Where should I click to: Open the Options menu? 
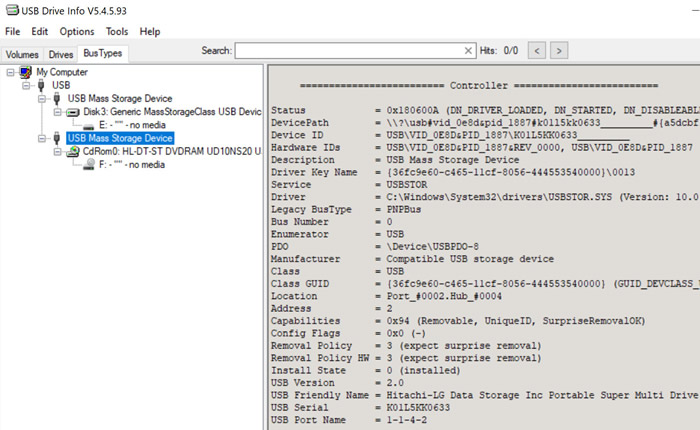pyautogui.click(x=77, y=31)
